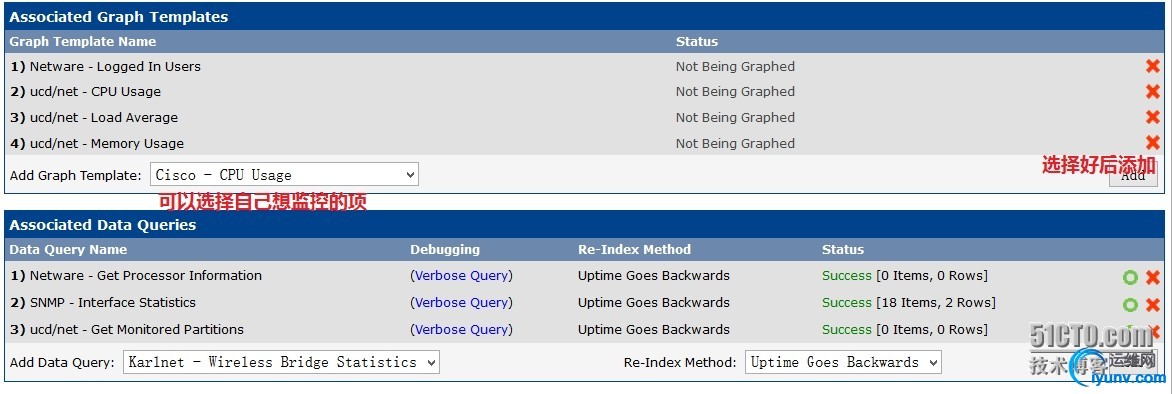Delete Netware - Logged In Users graph template
The height and width of the screenshot is (394, 1172).
click(x=1152, y=67)
